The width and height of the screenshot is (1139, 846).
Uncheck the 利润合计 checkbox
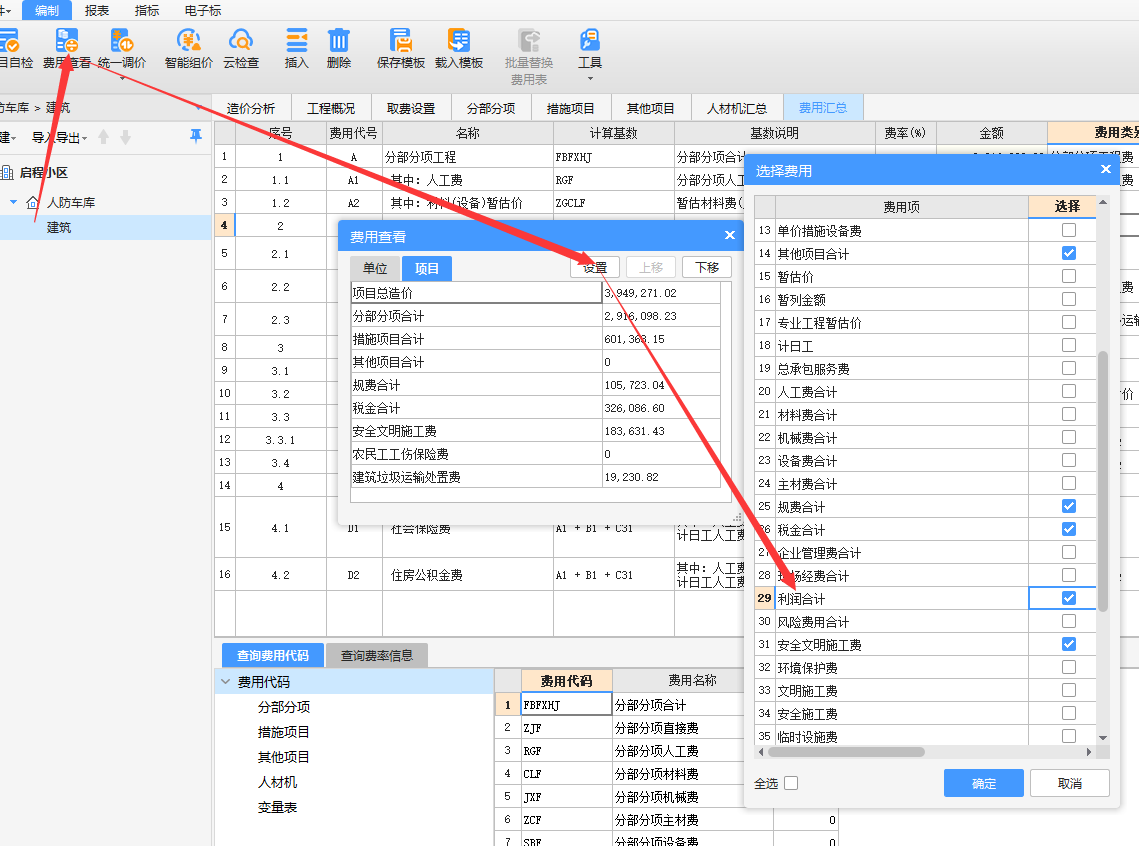pyautogui.click(x=1069, y=598)
